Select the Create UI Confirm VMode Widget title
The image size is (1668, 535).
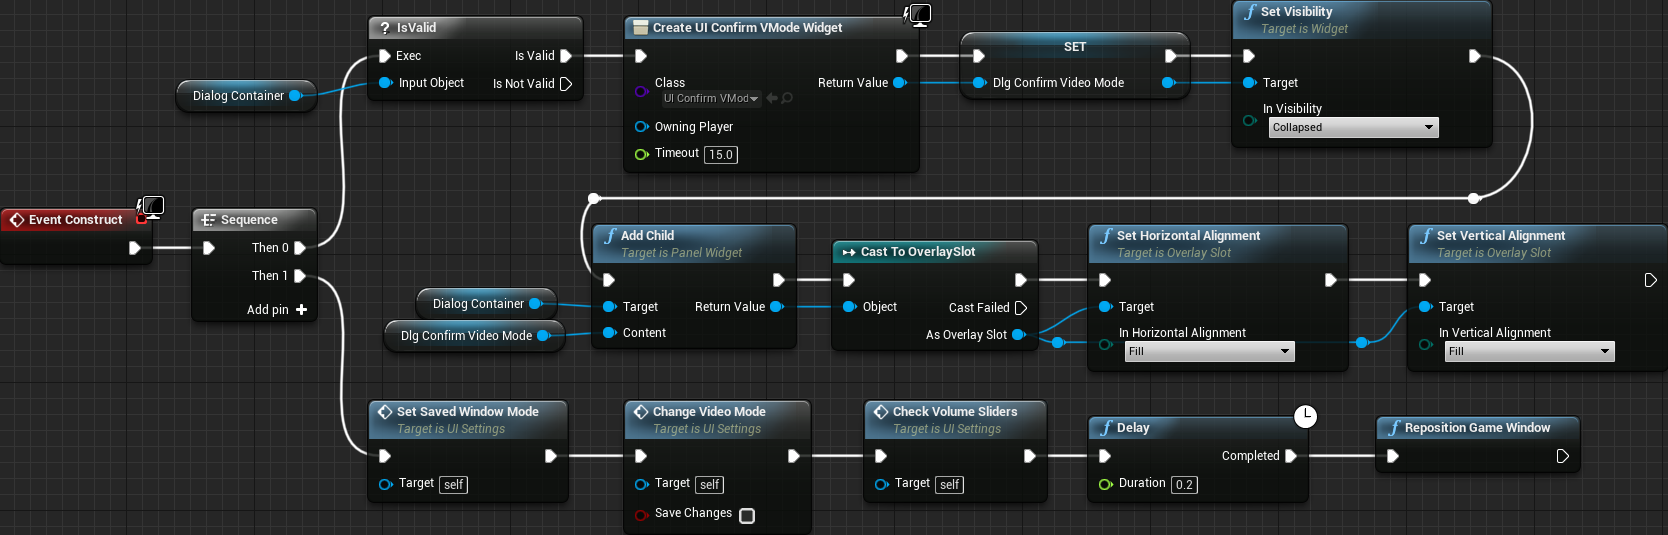747,28
